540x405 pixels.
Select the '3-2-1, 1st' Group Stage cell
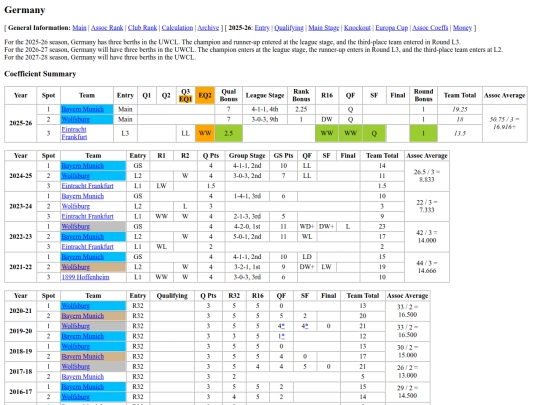coord(247,267)
